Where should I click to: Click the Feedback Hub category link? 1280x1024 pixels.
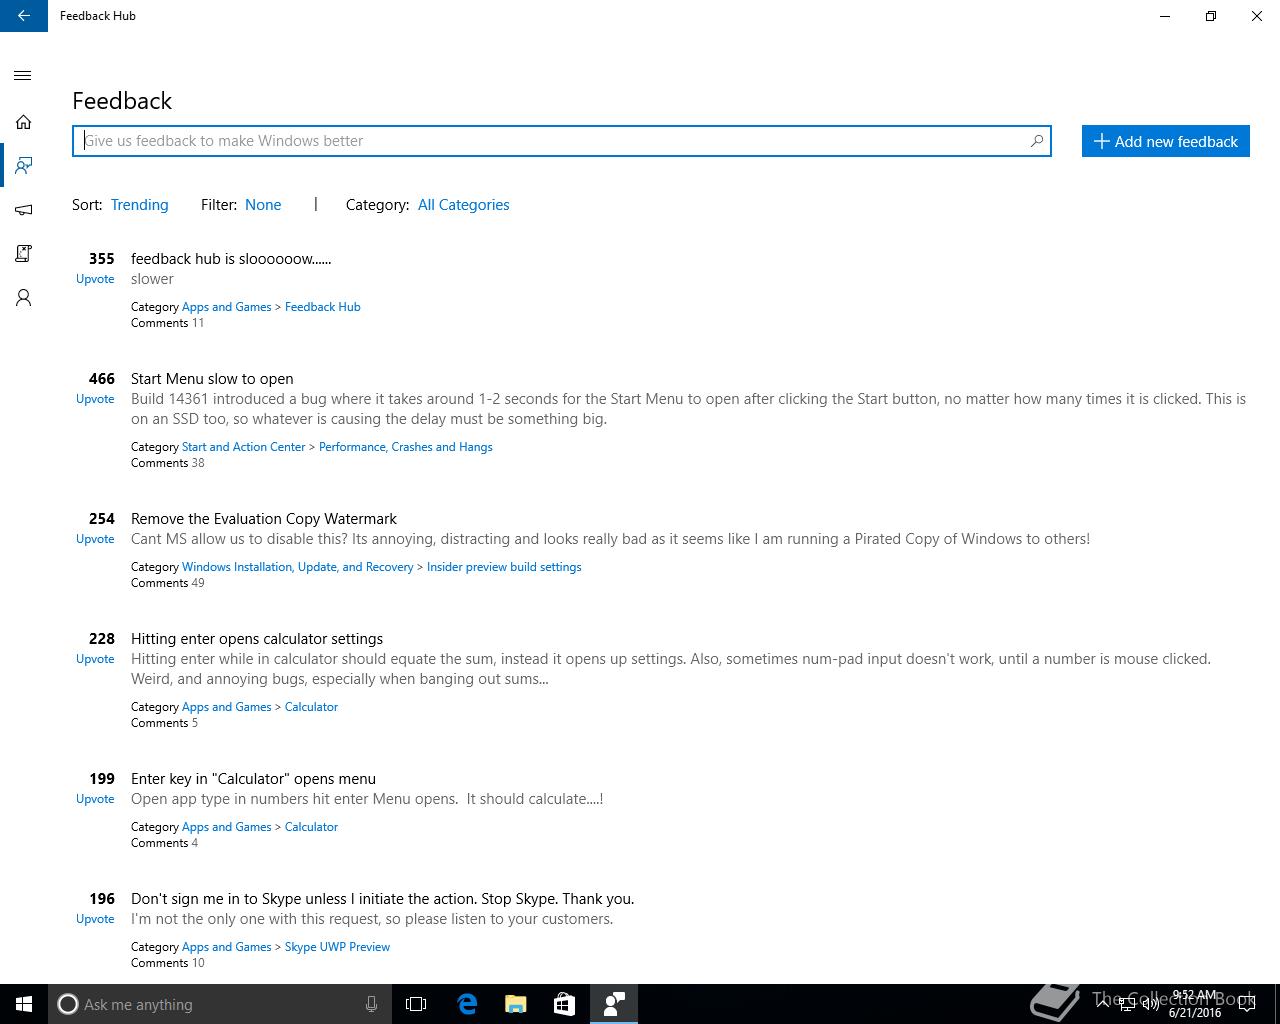tap(322, 307)
